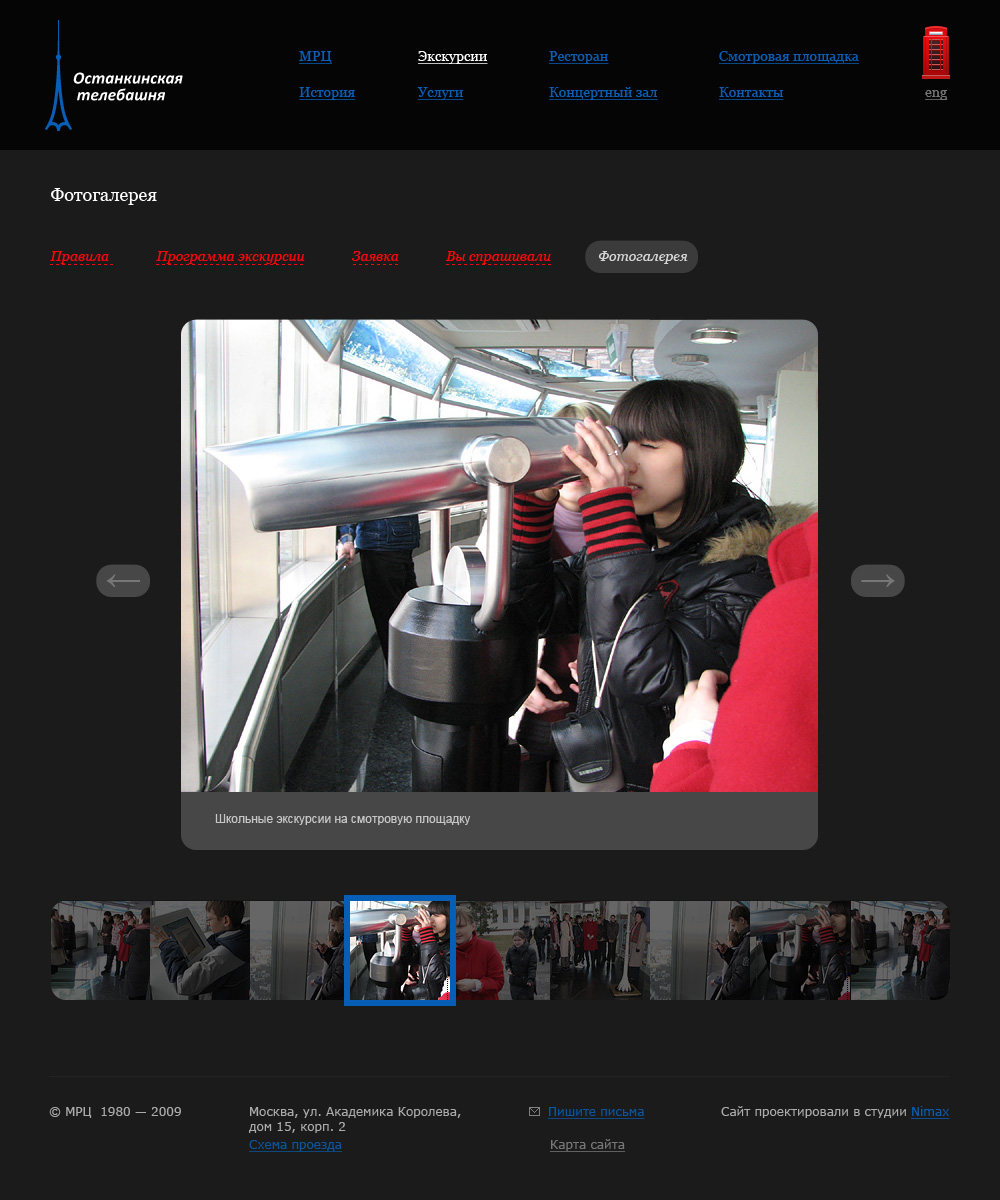Open the История section
1000x1200 pixels.
click(326, 93)
